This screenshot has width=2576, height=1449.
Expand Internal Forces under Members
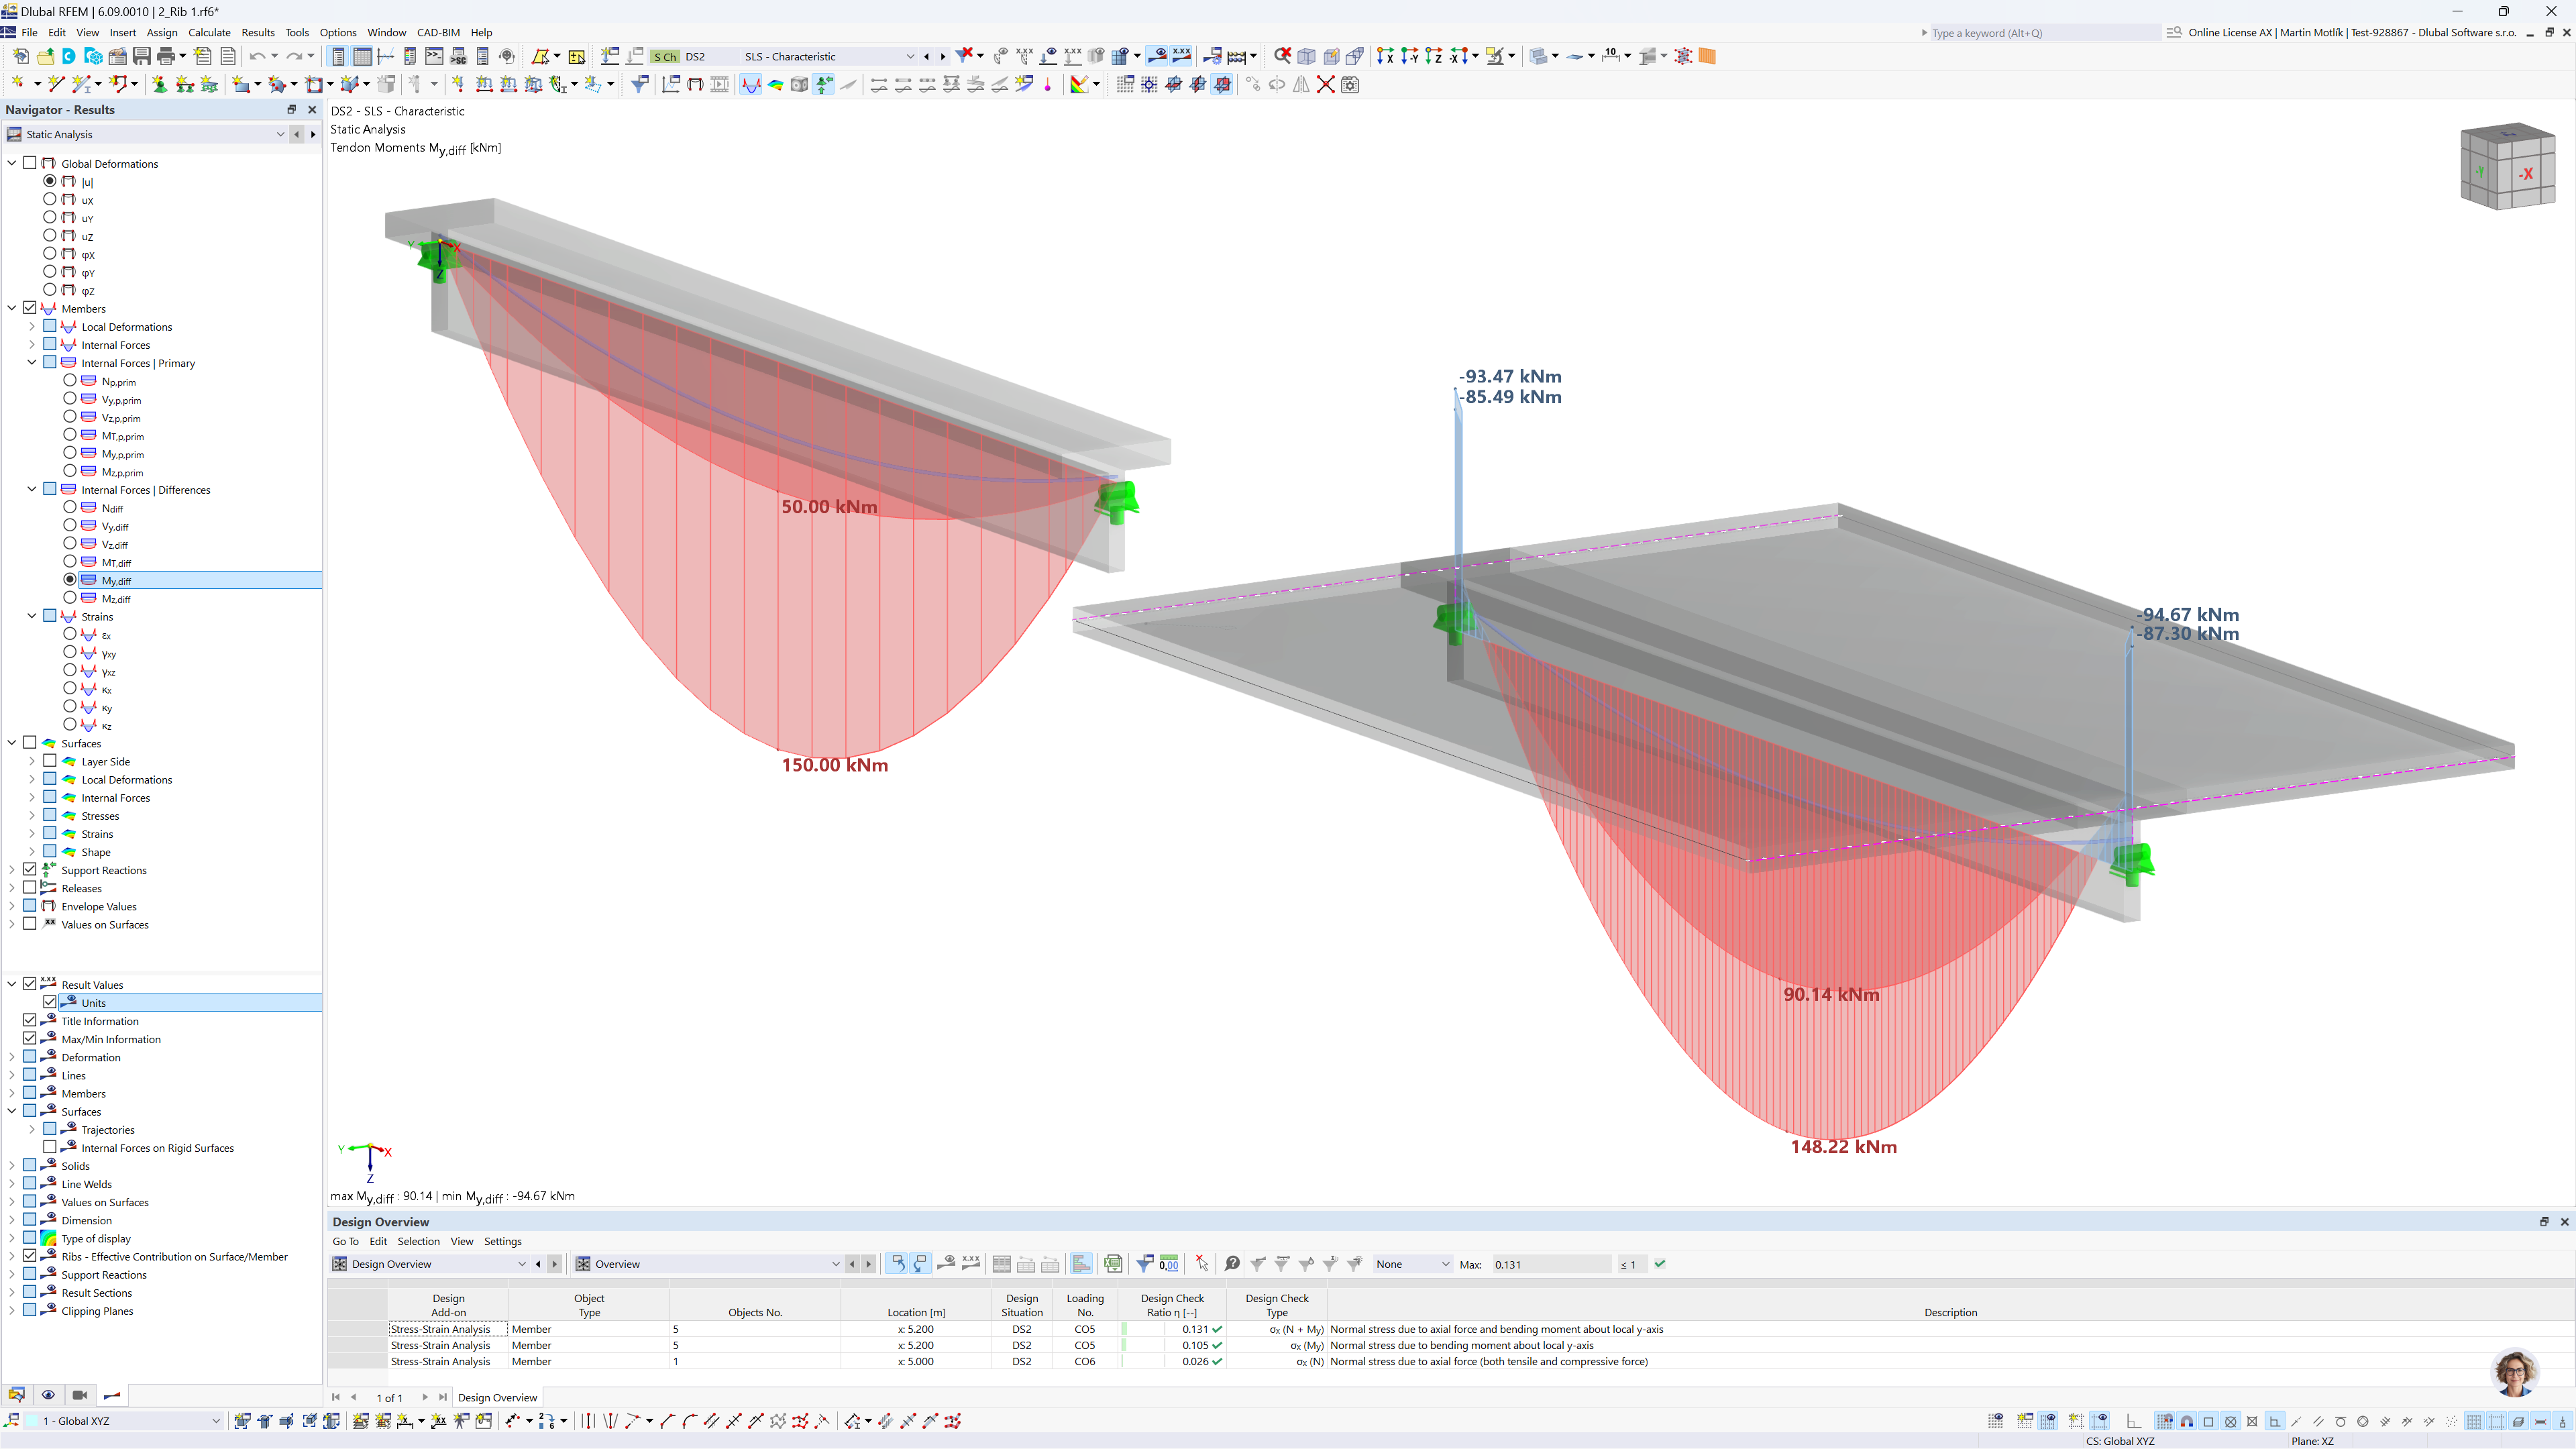[x=31, y=344]
